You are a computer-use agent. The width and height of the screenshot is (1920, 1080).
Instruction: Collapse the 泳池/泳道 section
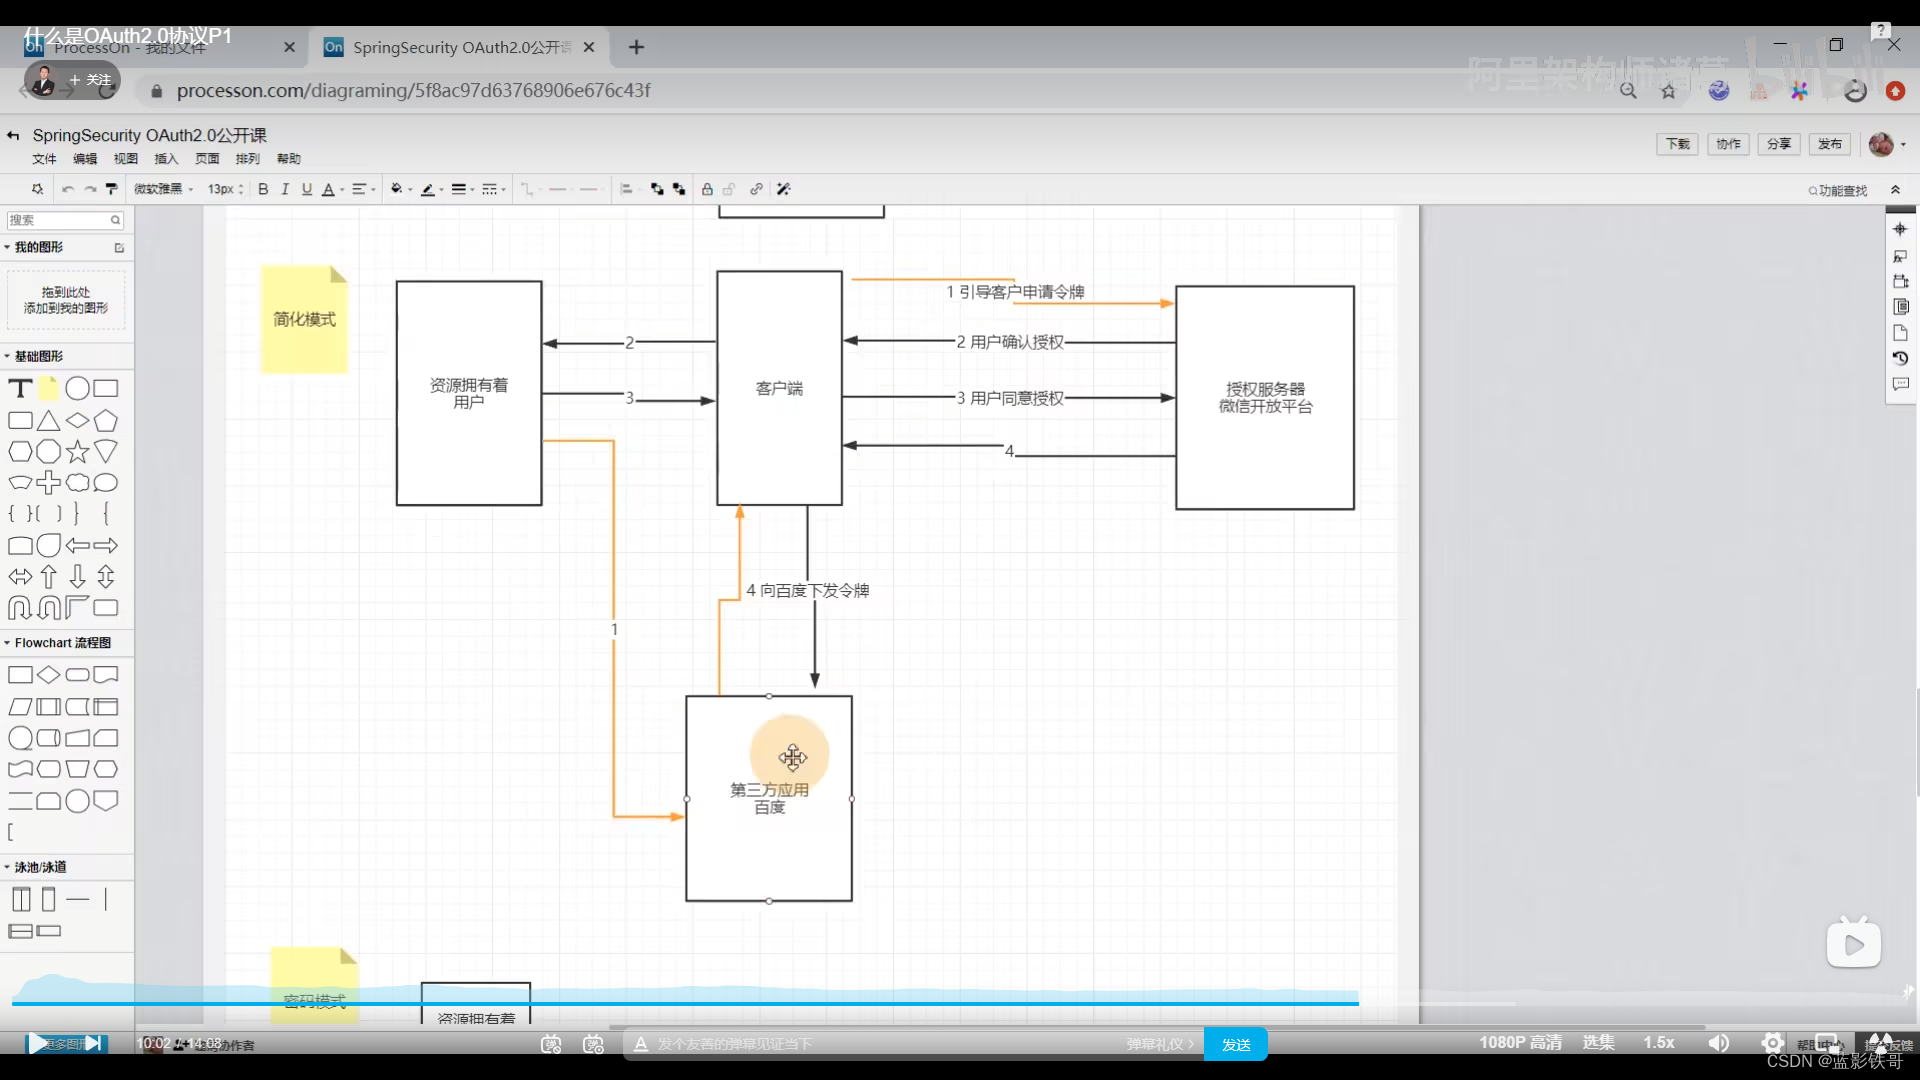click(7, 867)
